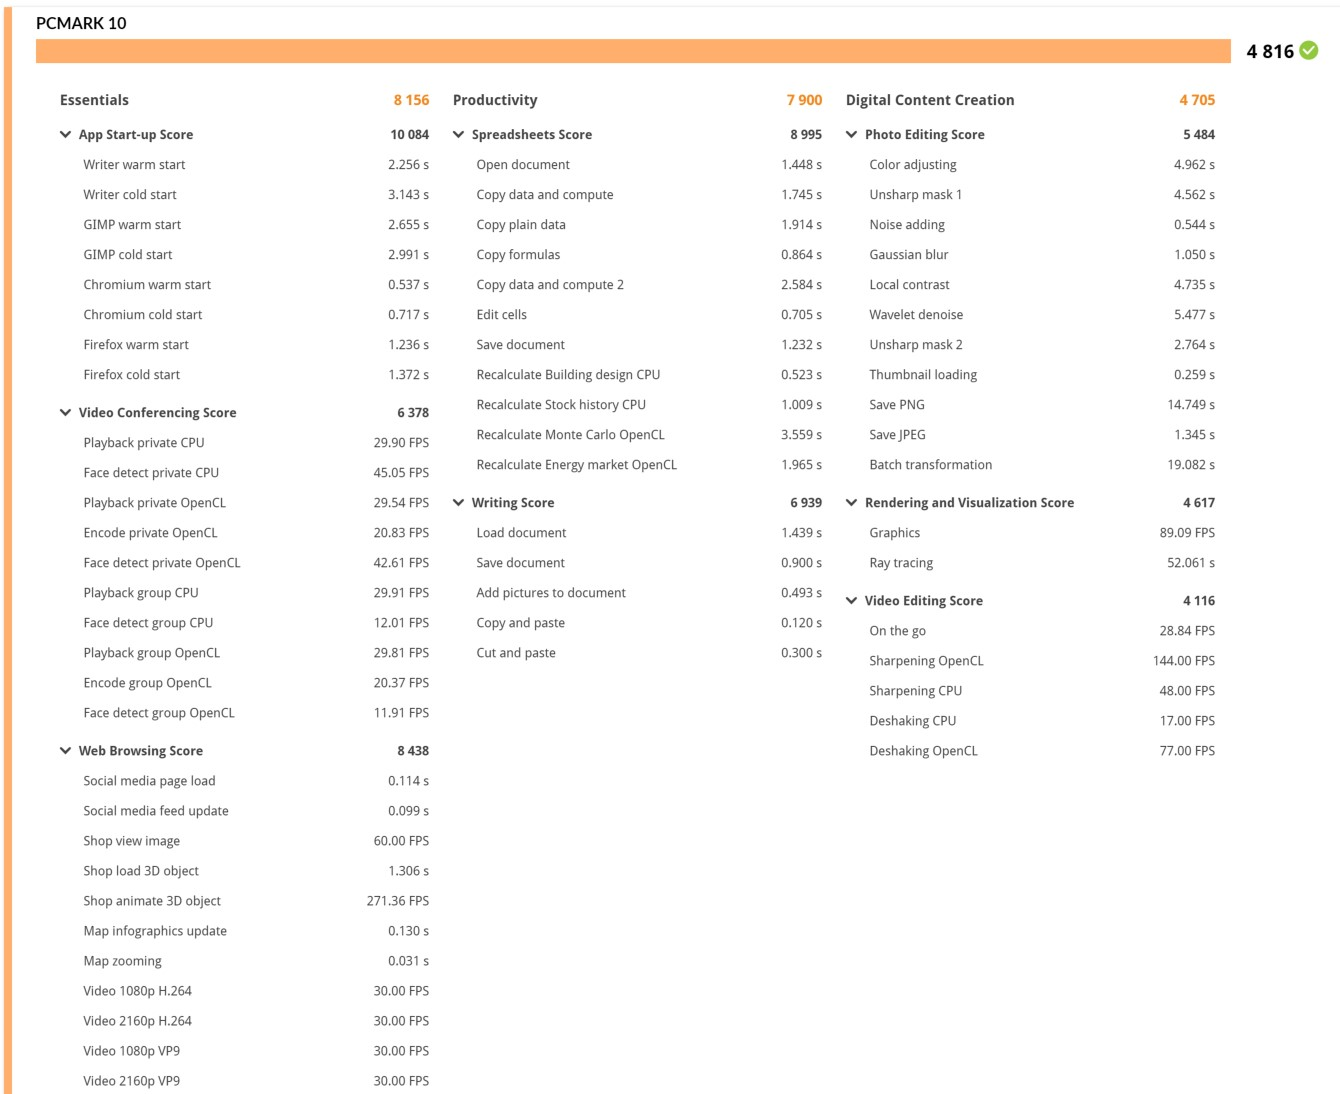Click the Essentials heading
The width and height of the screenshot is (1340, 1094).
94,100
